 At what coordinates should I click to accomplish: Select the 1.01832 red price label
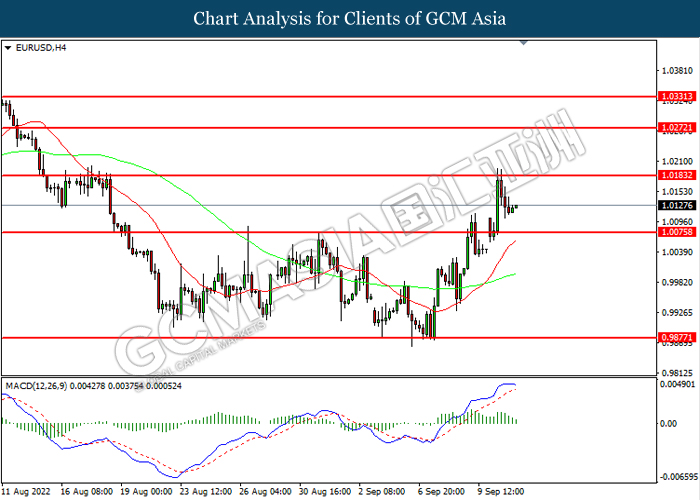point(677,175)
